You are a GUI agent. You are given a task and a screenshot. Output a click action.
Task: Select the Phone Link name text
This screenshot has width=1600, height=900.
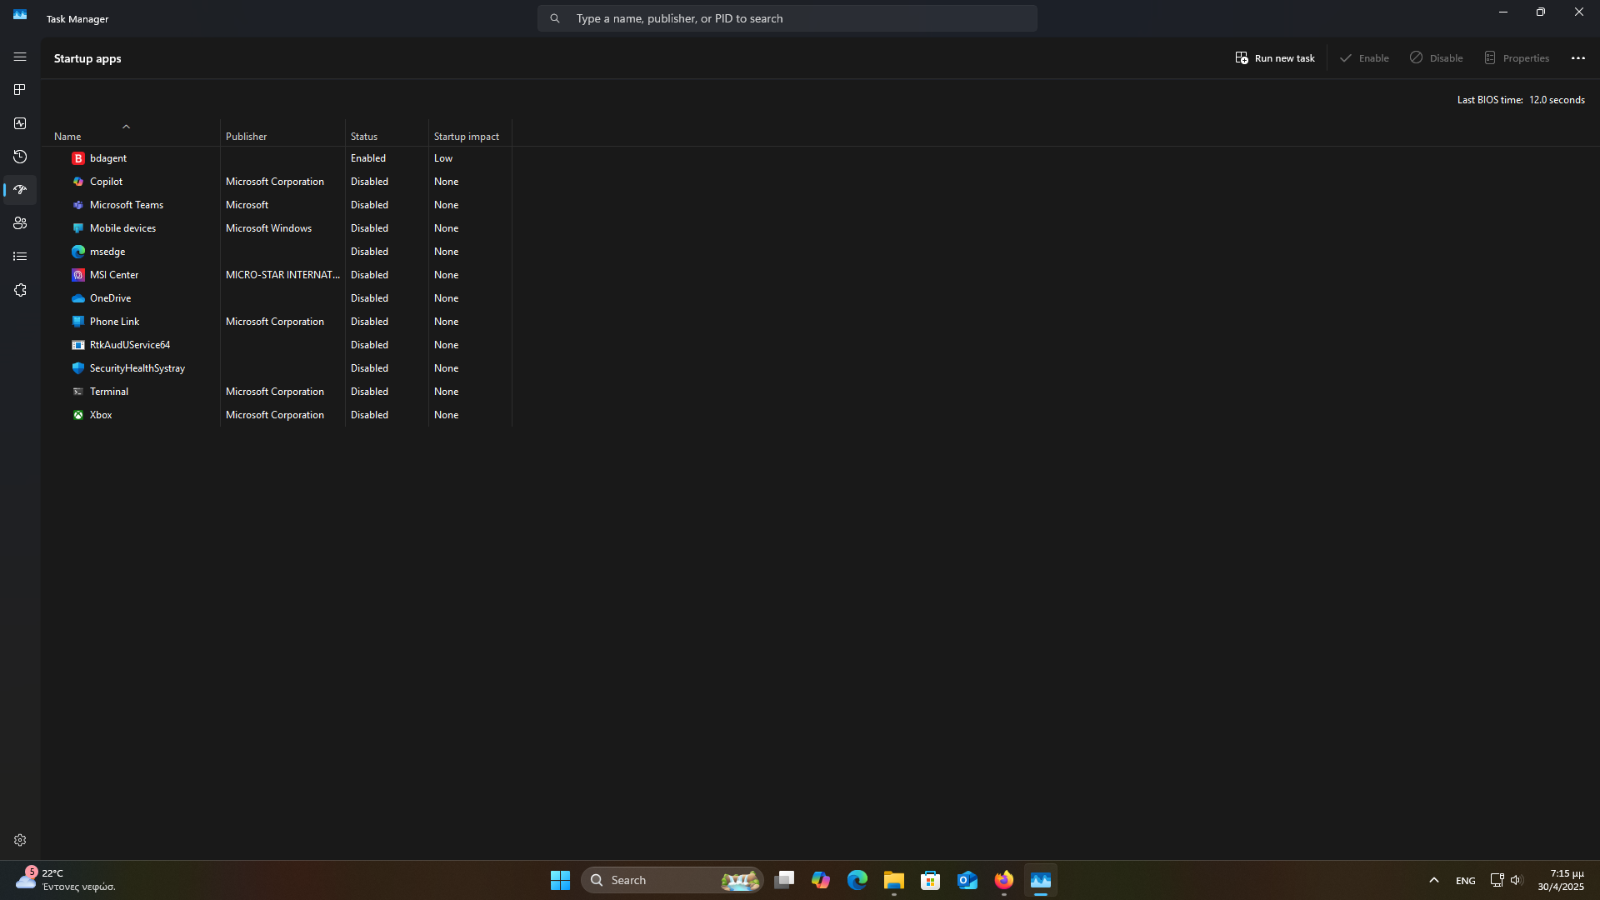(x=114, y=322)
